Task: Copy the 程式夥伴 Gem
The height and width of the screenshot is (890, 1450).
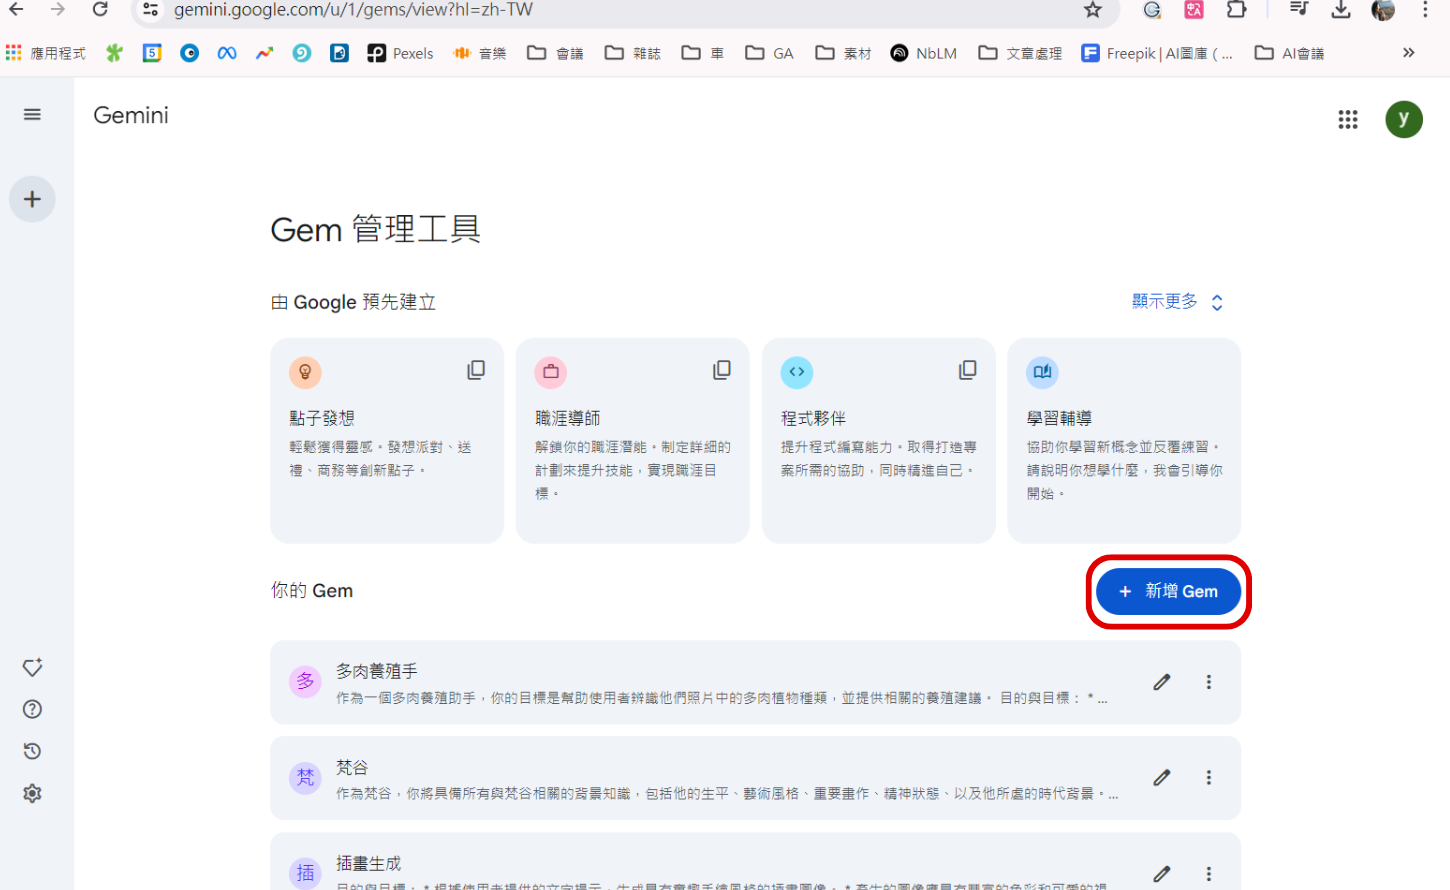Action: point(967,370)
